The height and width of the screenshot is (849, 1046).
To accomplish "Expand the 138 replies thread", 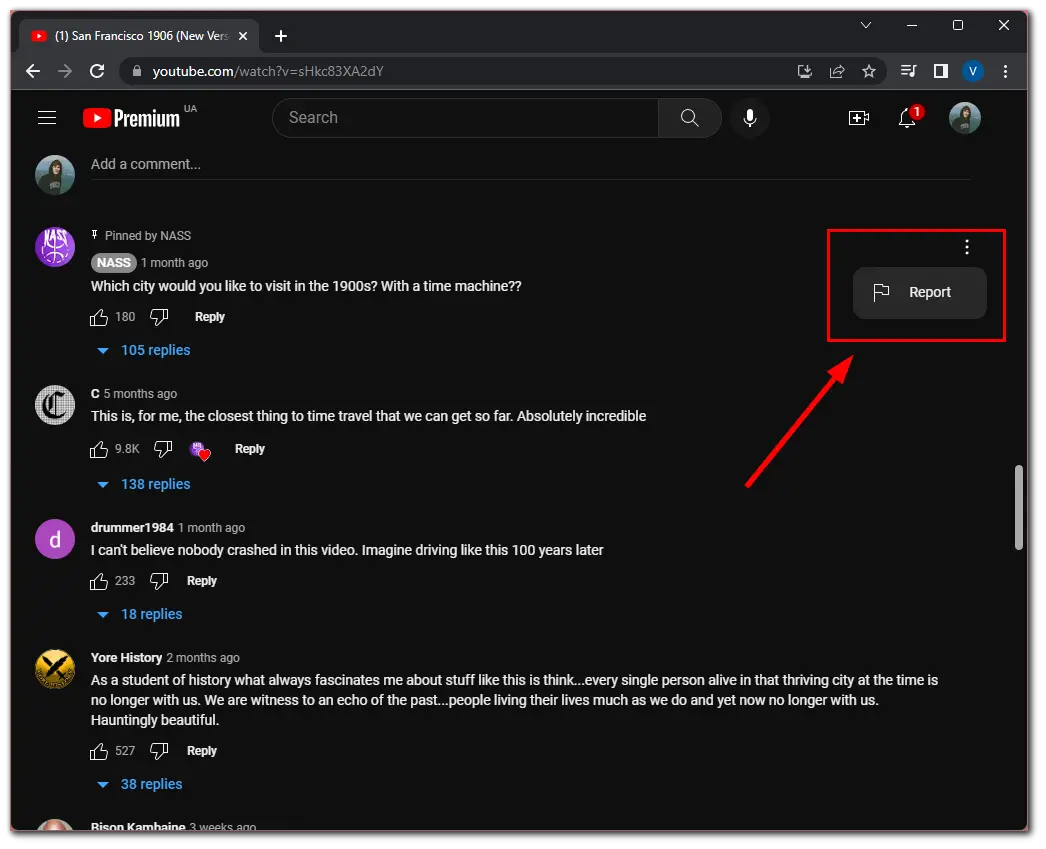I will (144, 484).
